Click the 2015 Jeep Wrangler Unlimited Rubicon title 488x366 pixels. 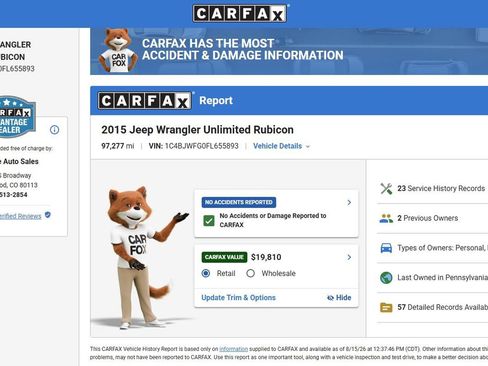(x=197, y=130)
